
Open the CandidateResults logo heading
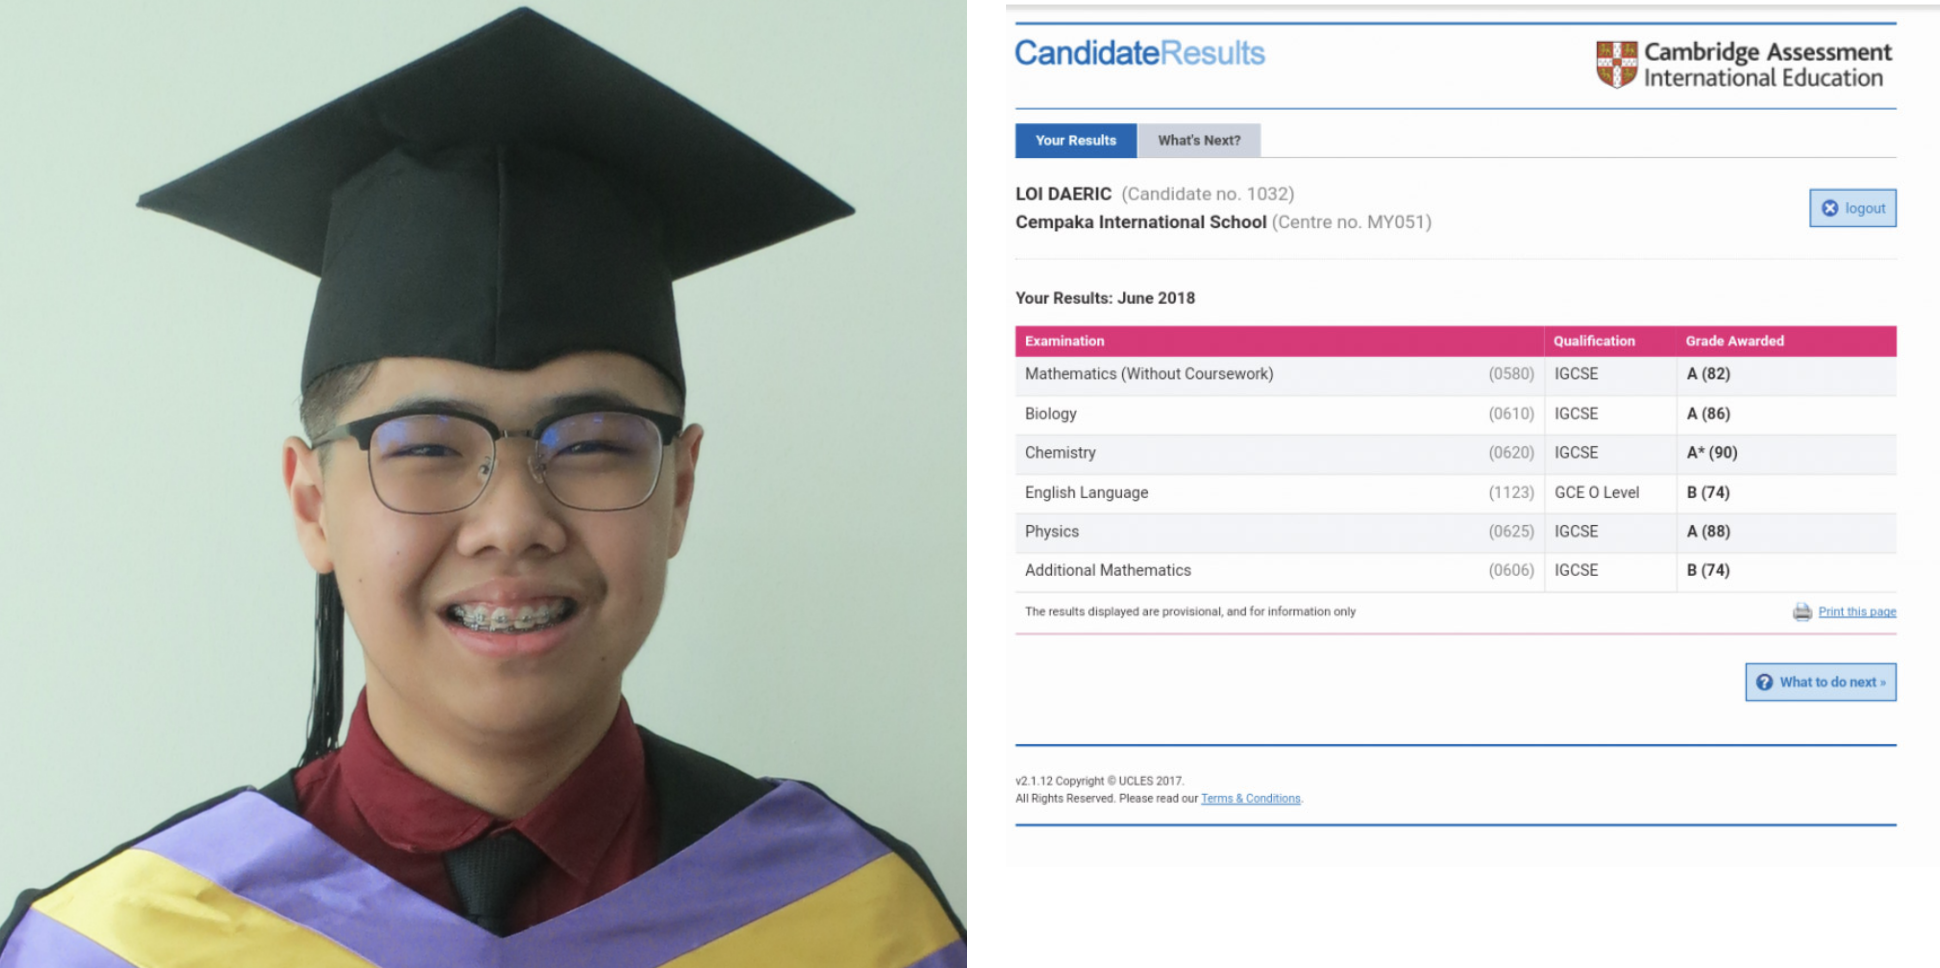[1140, 53]
